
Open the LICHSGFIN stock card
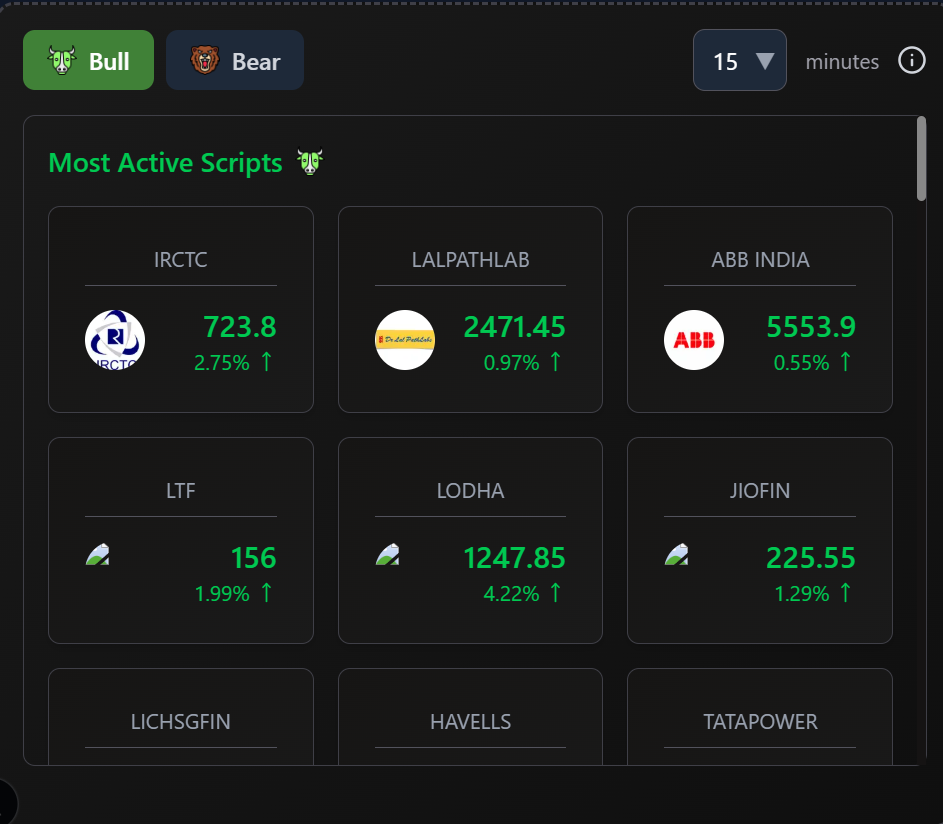180,716
